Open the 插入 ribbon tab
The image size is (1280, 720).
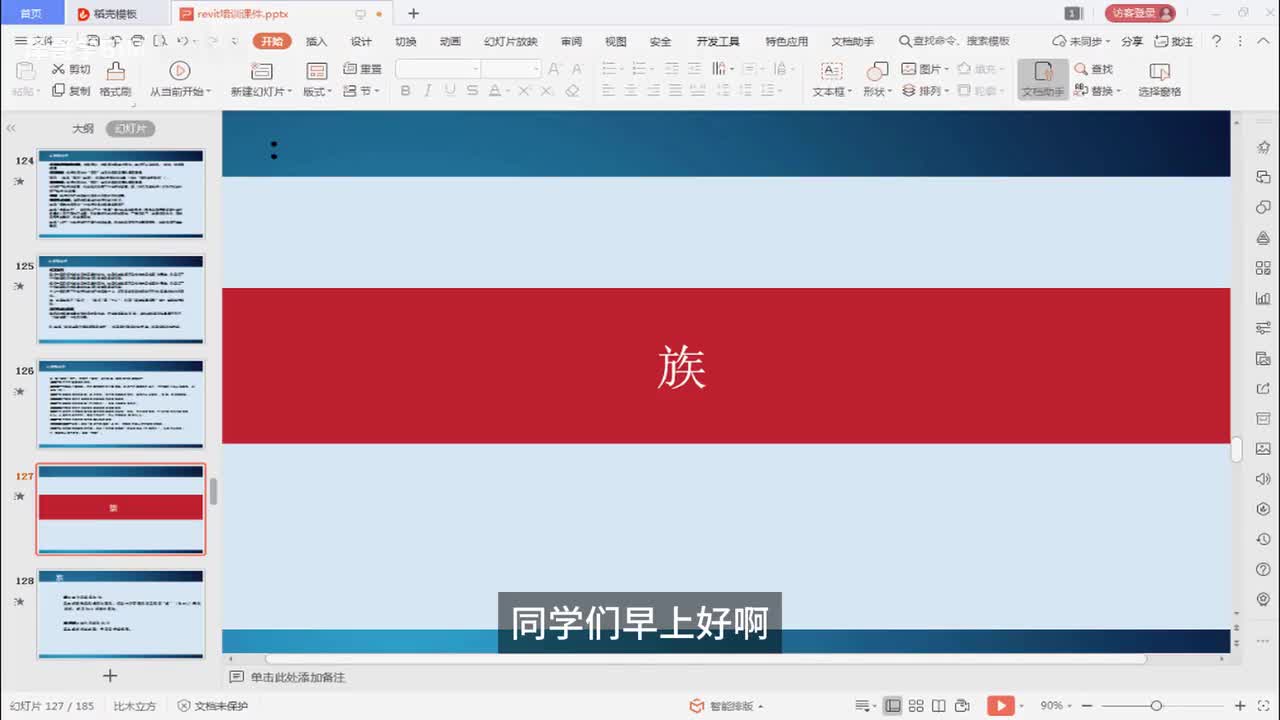pyautogui.click(x=317, y=41)
